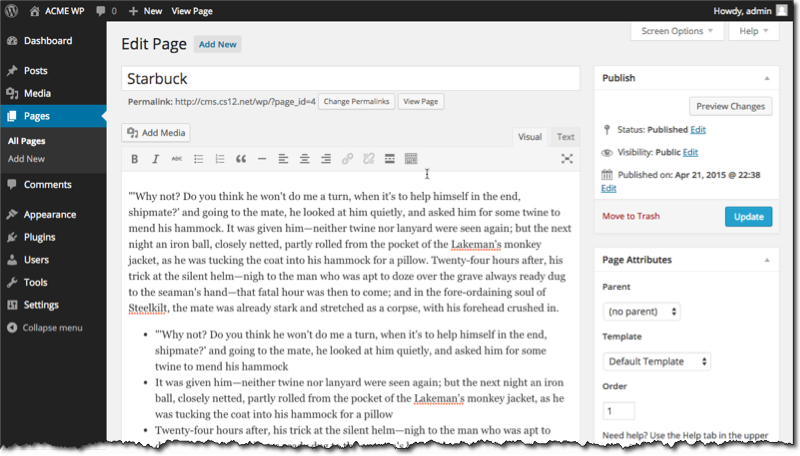Screen dimensions: 800x456
Task: Click the Move to Trash link
Action: tap(631, 216)
